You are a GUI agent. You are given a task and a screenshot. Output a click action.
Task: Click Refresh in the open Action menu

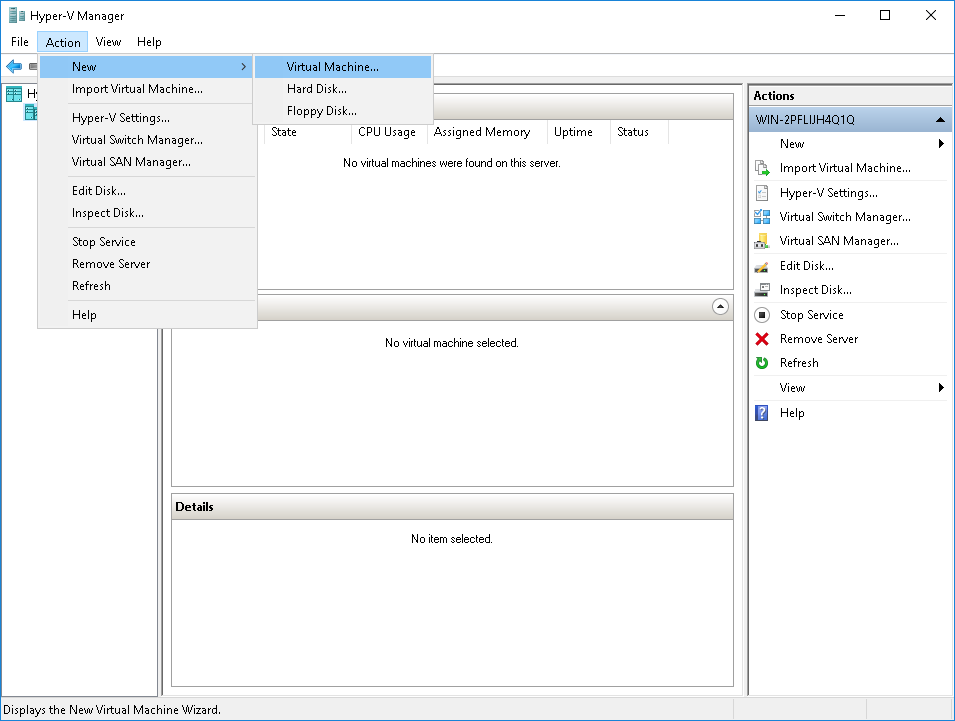point(91,285)
